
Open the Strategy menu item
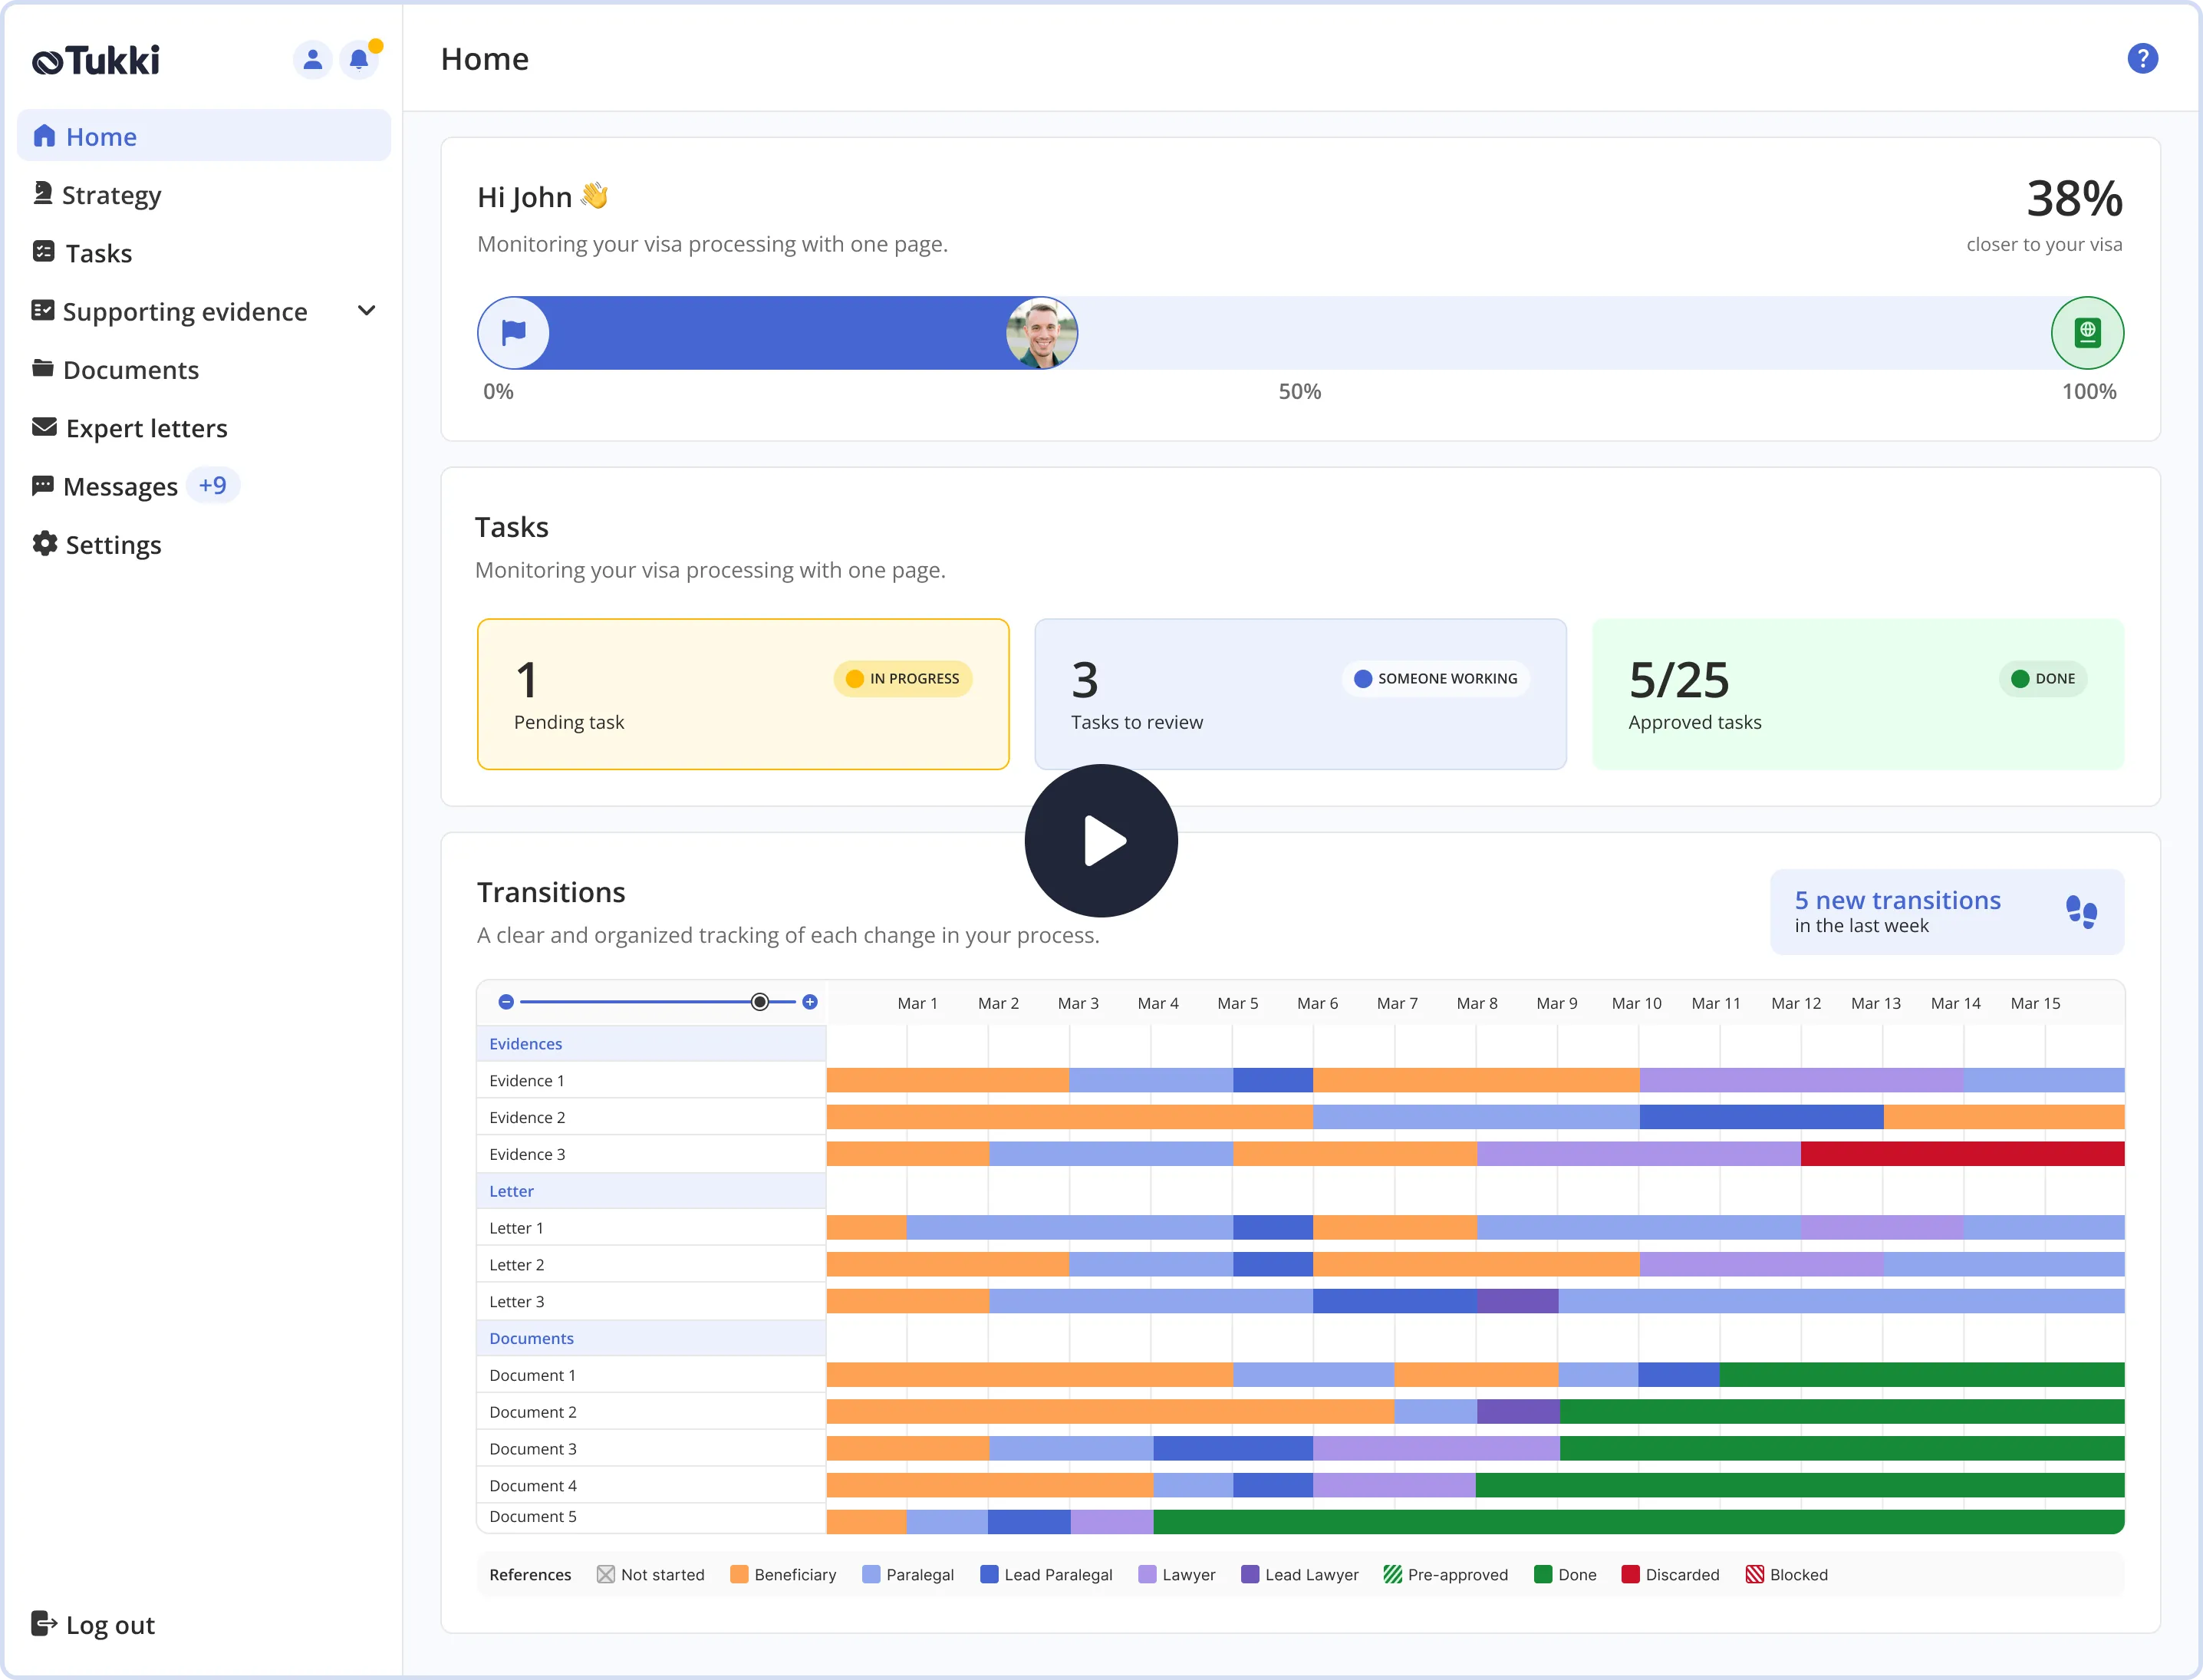pyautogui.click(x=111, y=195)
